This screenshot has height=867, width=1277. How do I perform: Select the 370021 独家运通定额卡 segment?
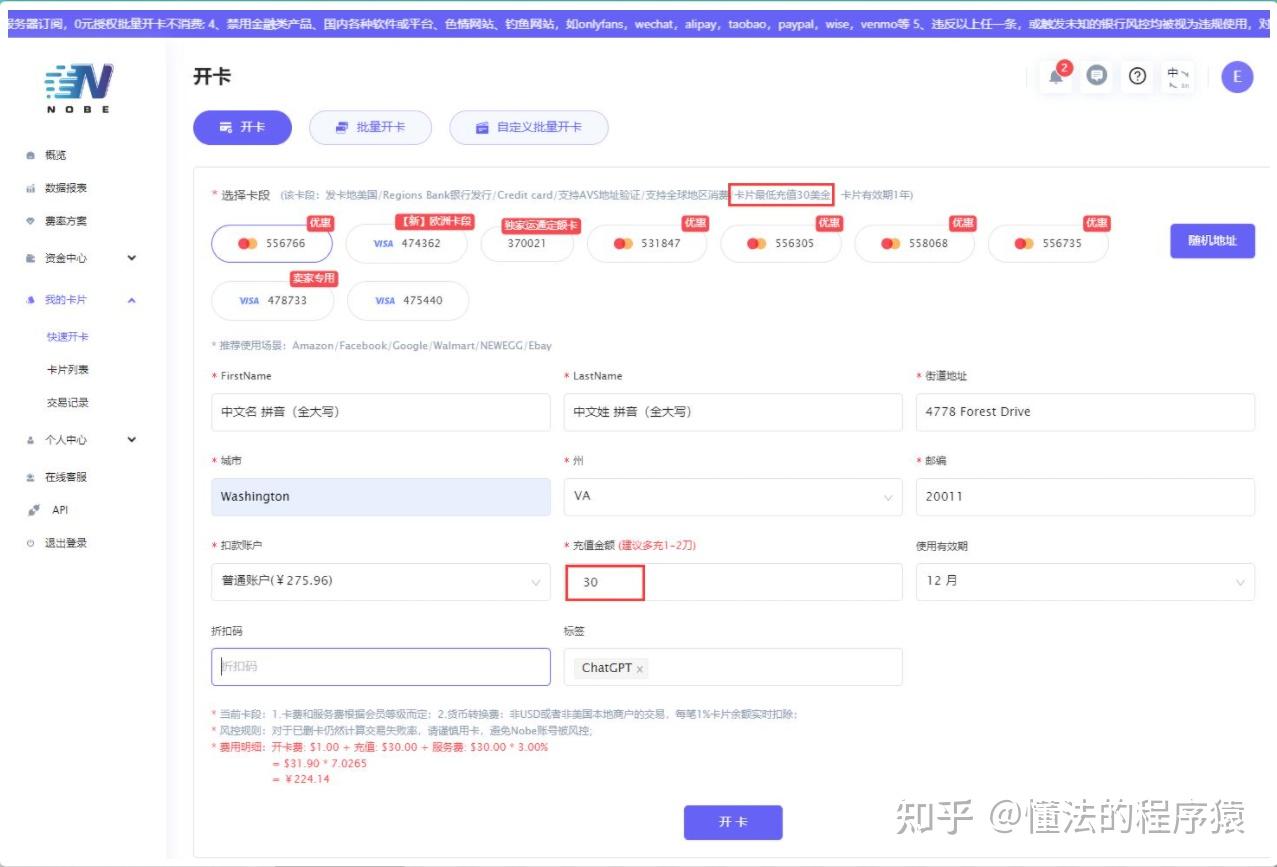(x=527, y=243)
